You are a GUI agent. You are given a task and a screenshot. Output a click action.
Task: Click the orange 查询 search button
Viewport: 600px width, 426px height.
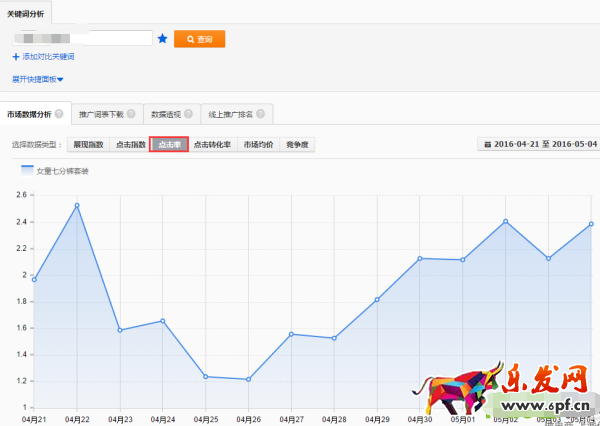tap(199, 39)
